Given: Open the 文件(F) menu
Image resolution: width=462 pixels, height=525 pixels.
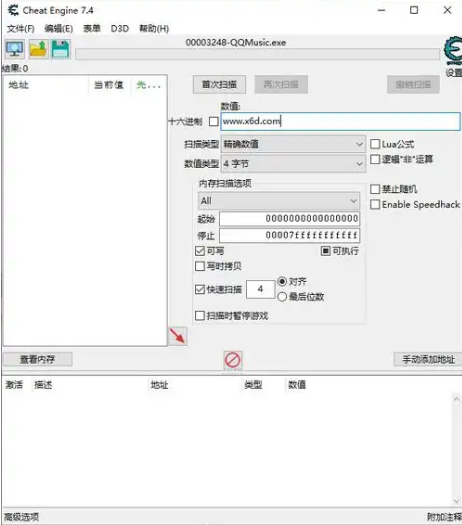Looking at the screenshot, I should click(x=21, y=29).
